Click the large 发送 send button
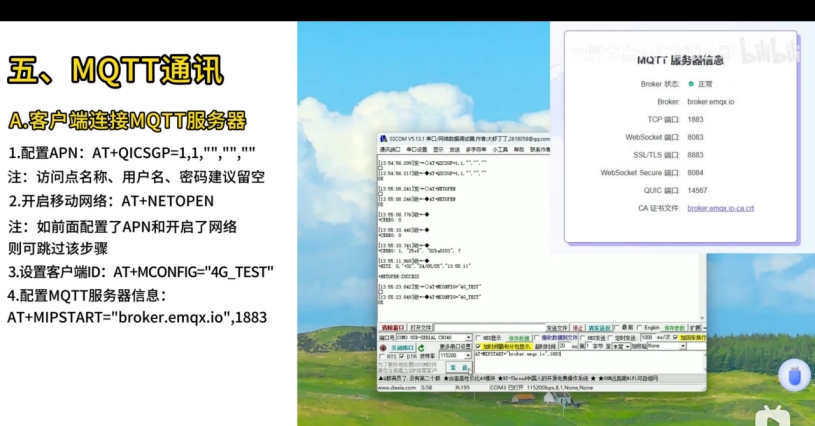The width and height of the screenshot is (815, 426). pos(459,367)
